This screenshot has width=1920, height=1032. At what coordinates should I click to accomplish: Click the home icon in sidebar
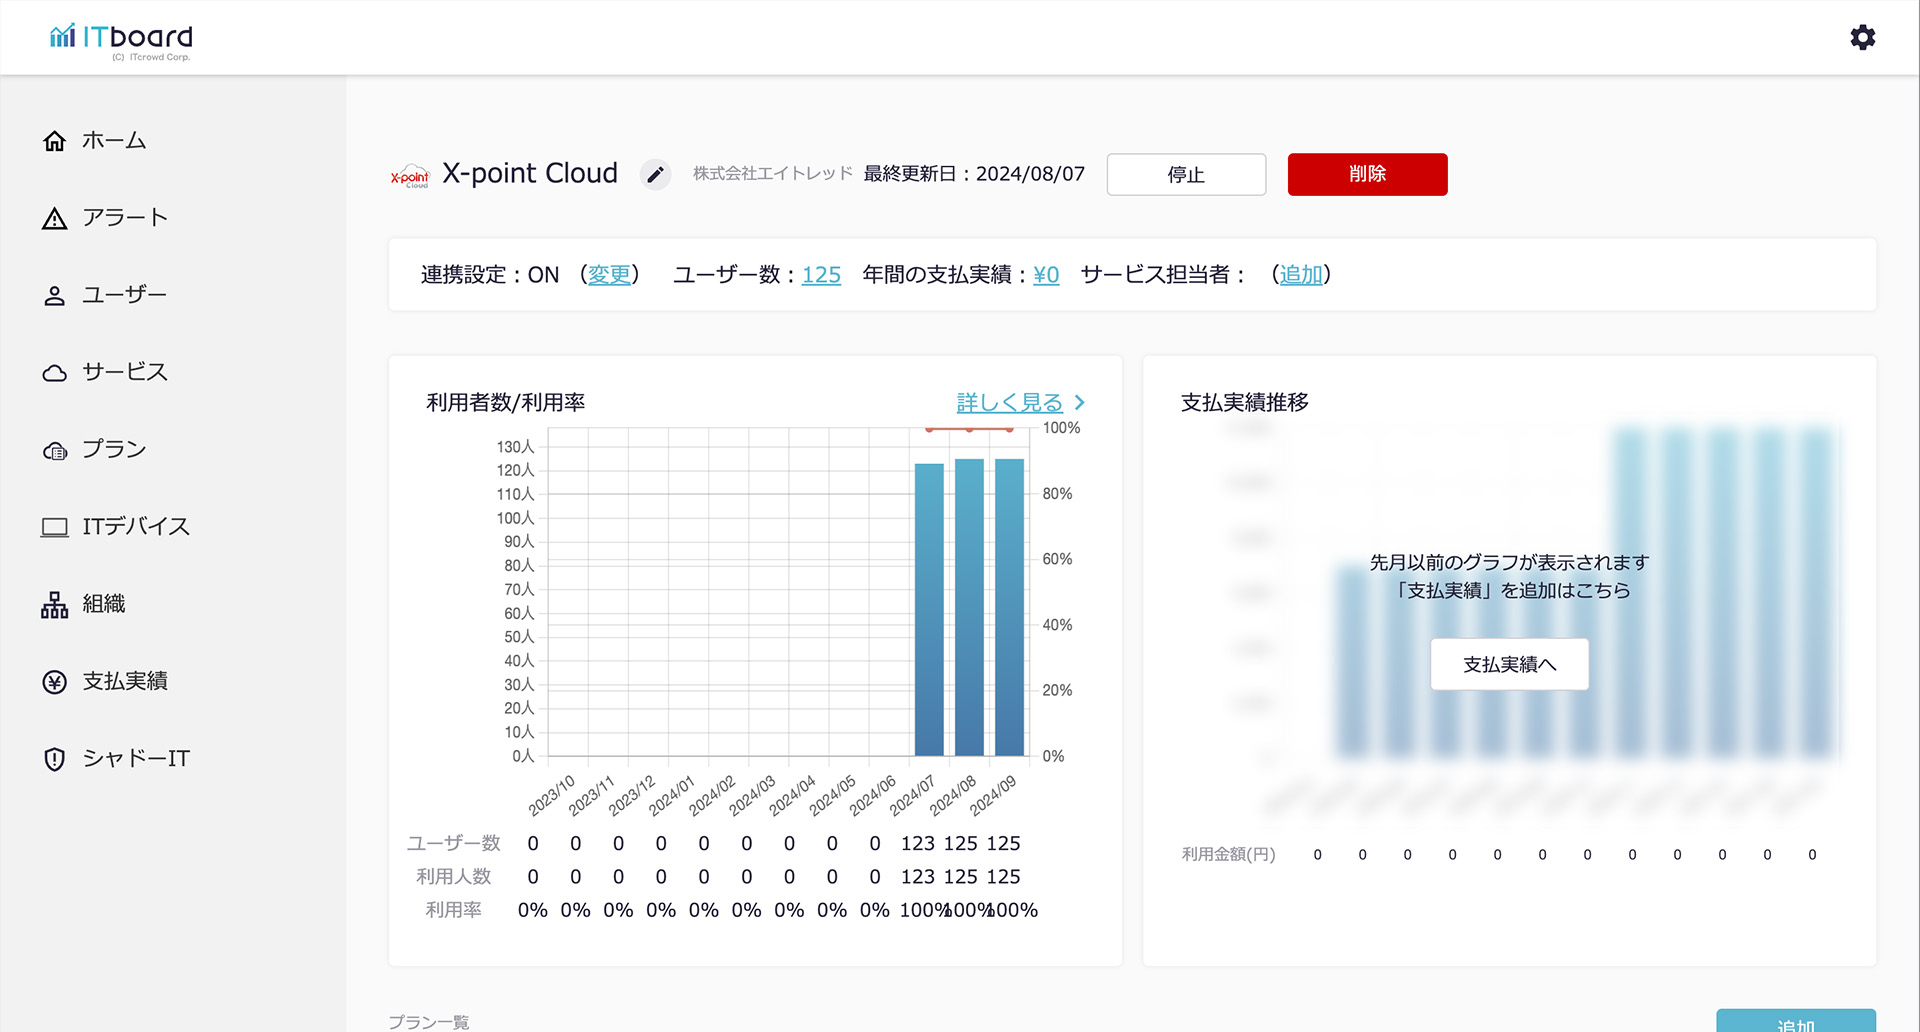pos(55,141)
